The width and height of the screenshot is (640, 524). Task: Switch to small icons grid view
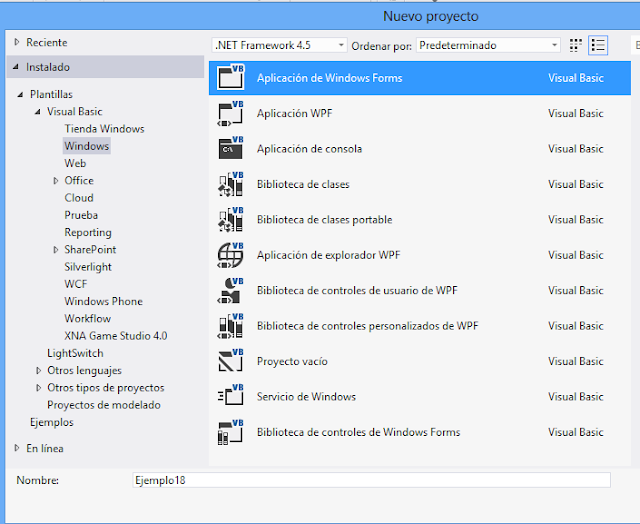point(576,45)
